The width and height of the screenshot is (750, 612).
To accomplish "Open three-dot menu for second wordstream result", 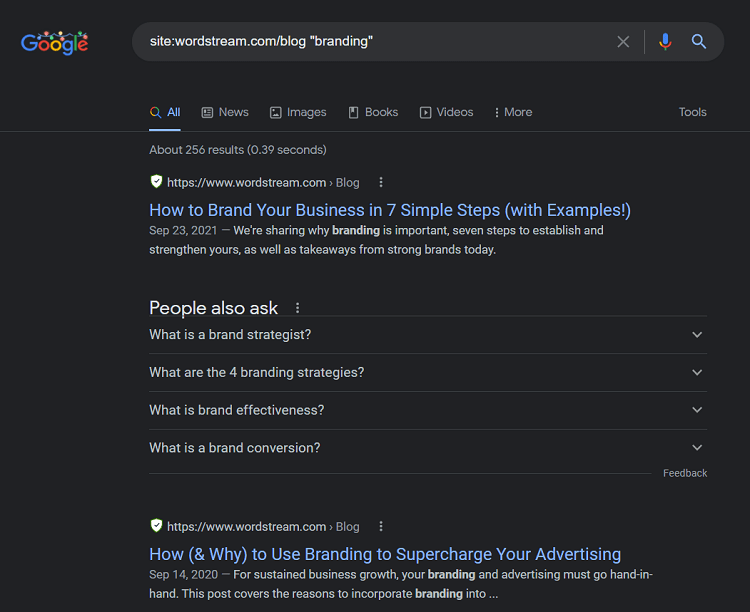I will point(381,526).
